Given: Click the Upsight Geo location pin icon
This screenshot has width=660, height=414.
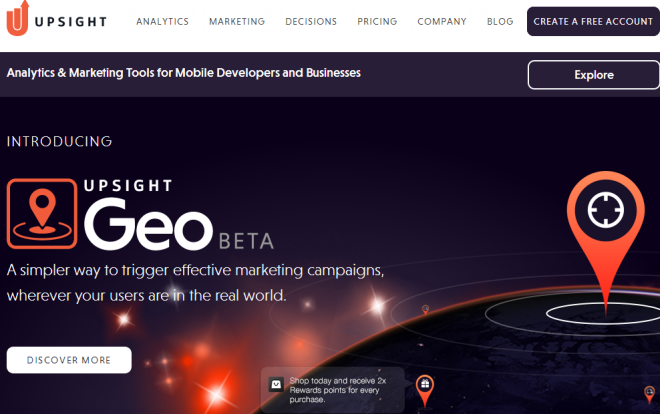Looking at the screenshot, I should click(42, 214).
